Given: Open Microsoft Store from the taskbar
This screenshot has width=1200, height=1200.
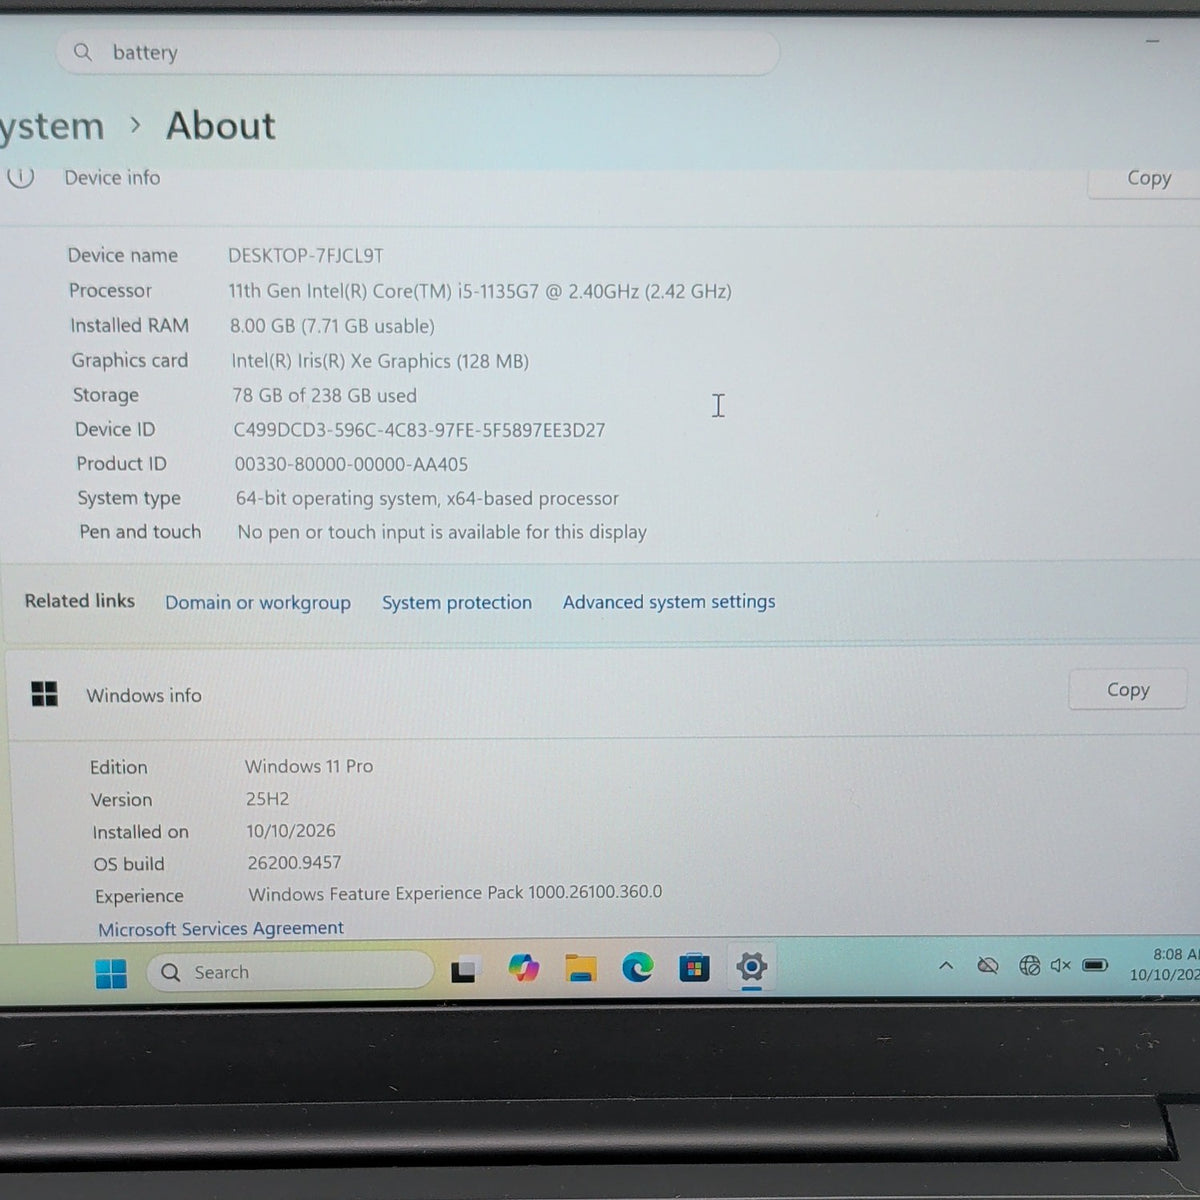Looking at the screenshot, I should 694,967.
